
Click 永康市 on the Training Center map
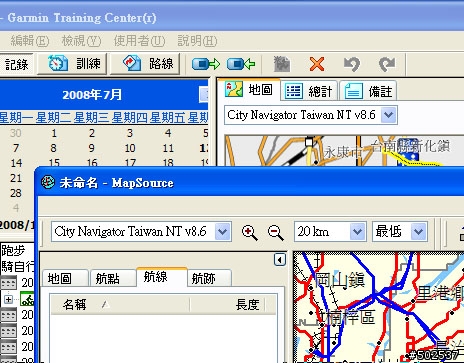pos(343,152)
